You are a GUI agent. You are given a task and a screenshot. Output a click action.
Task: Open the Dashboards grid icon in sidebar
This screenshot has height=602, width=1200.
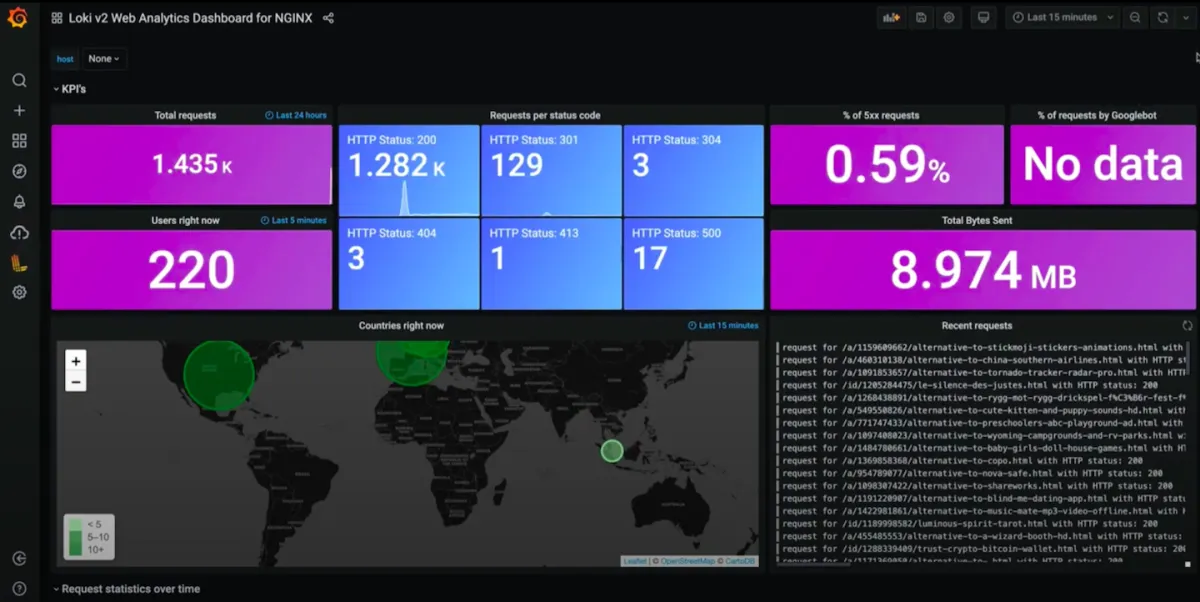[x=19, y=141]
